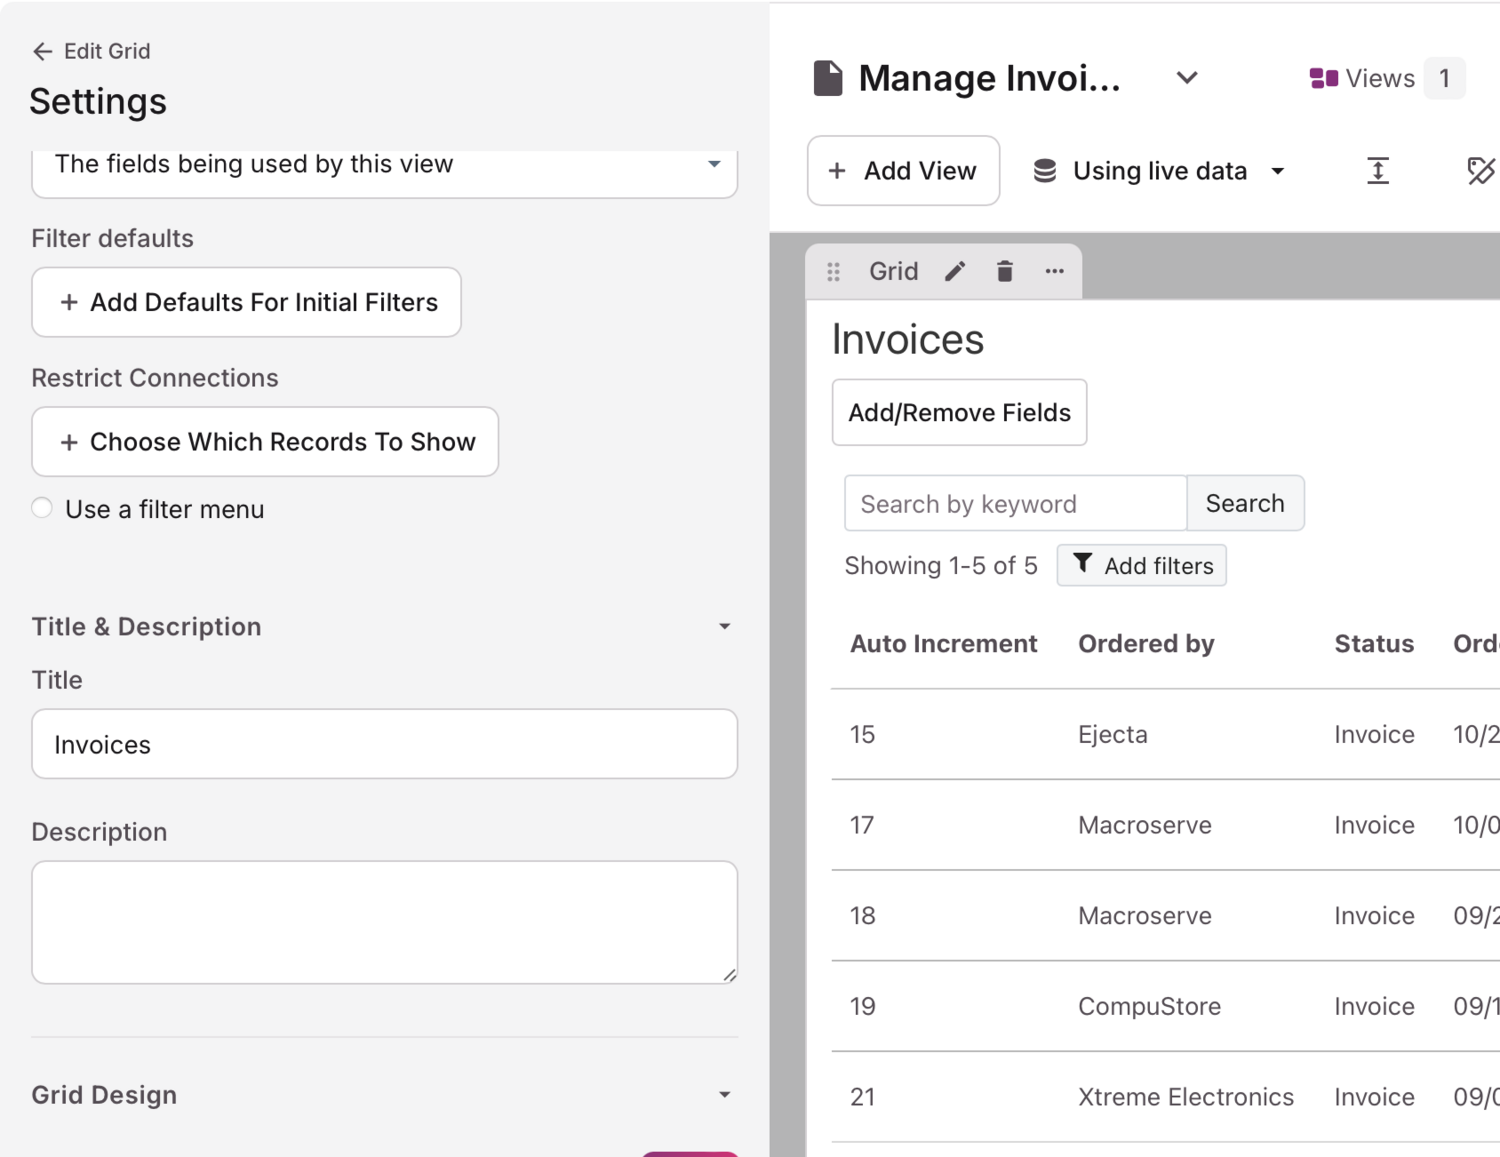The width and height of the screenshot is (1500, 1157).
Task: Open the Using live data dropdown
Action: point(1159,170)
